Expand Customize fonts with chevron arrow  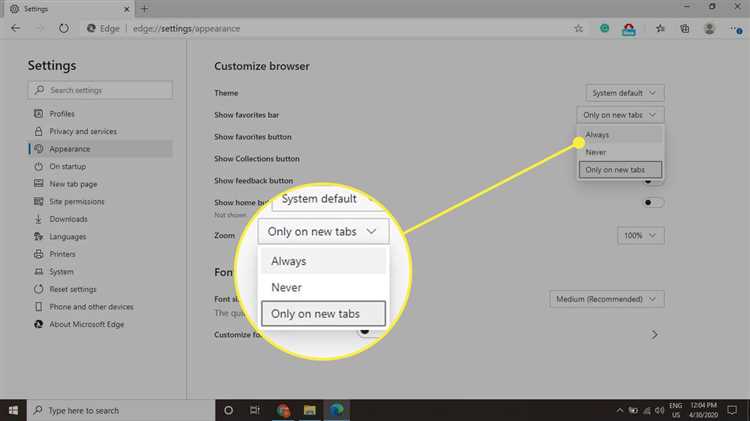655,334
